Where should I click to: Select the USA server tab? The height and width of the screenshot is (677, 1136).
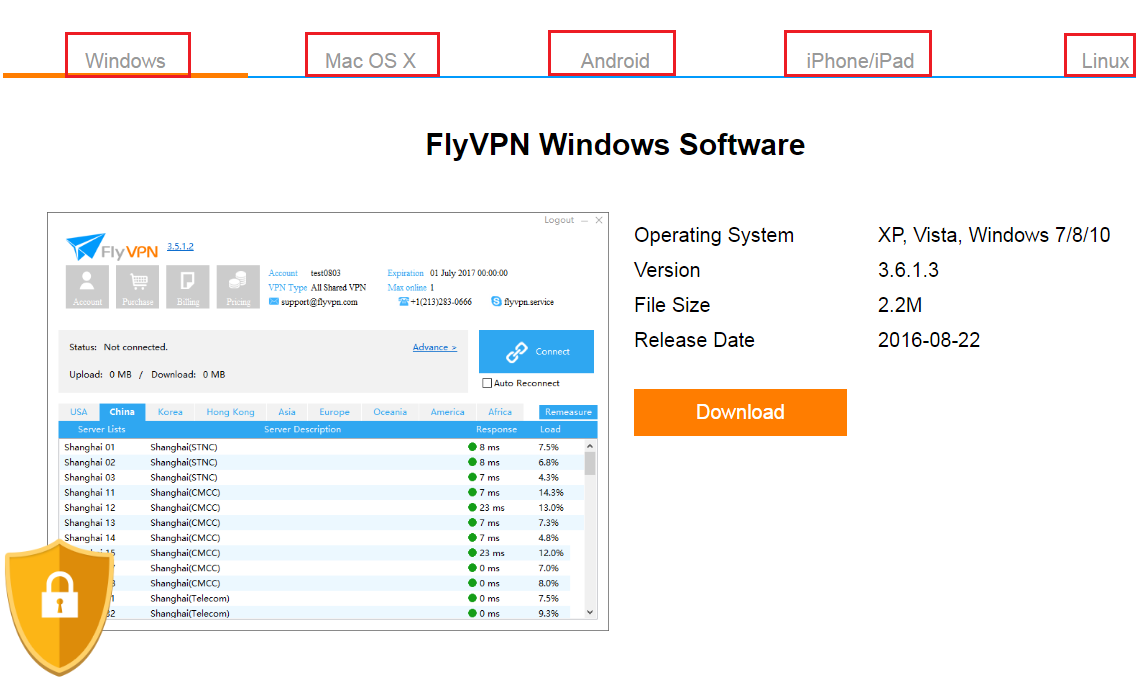pos(78,412)
